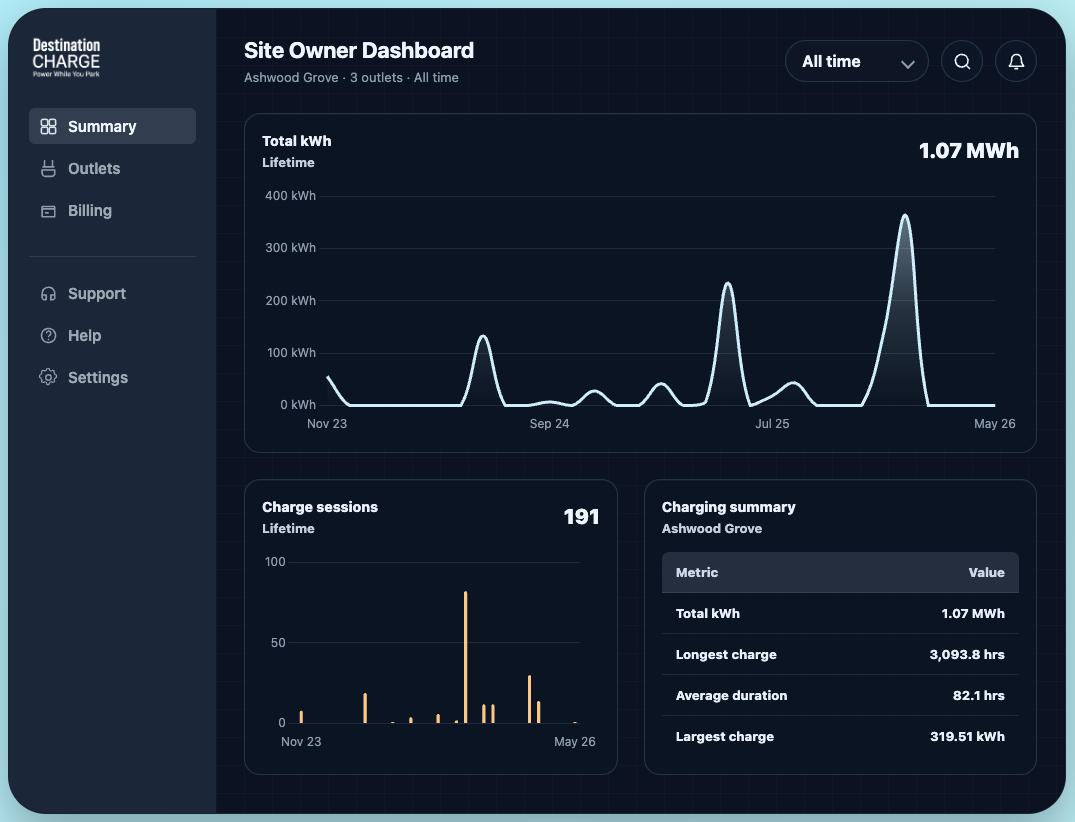Click the Site Owner Dashboard heading
This screenshot has height=822, width=1075.
(359, 51)
